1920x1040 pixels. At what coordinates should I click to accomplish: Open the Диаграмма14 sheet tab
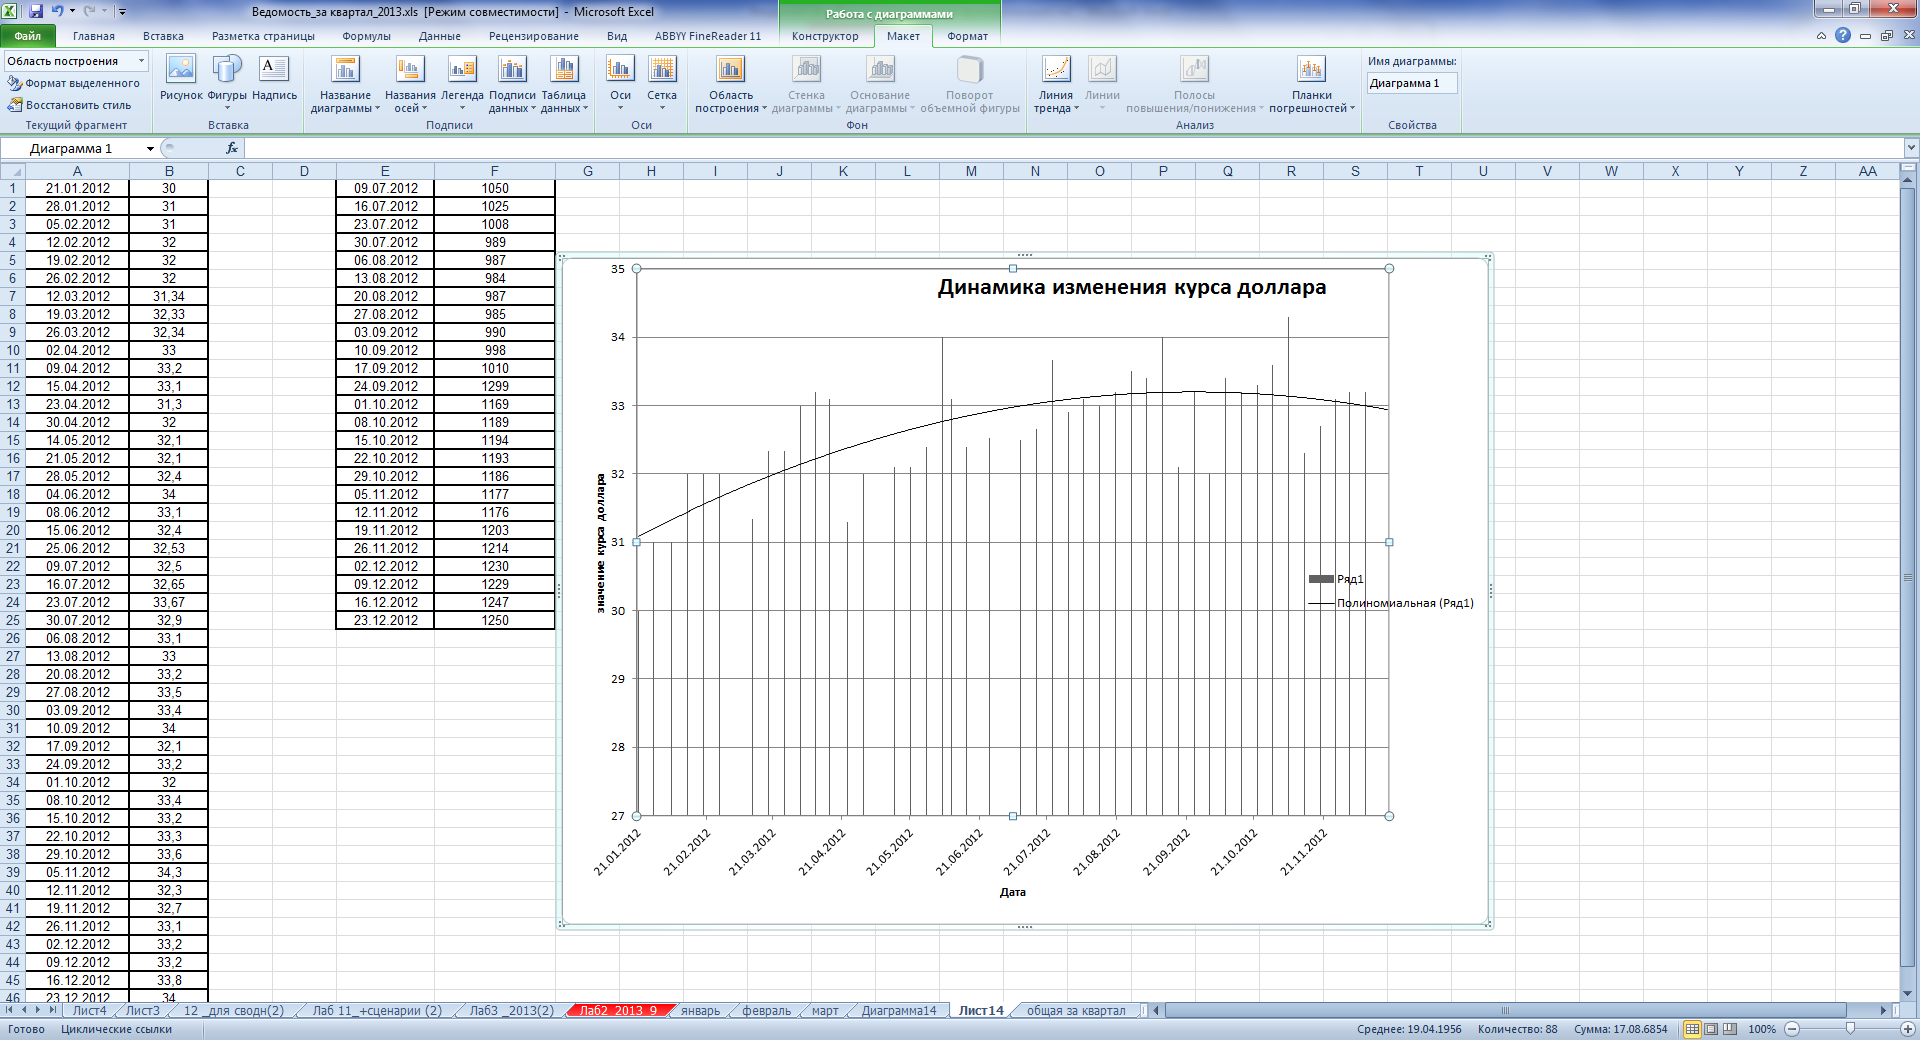[899, 1011]
